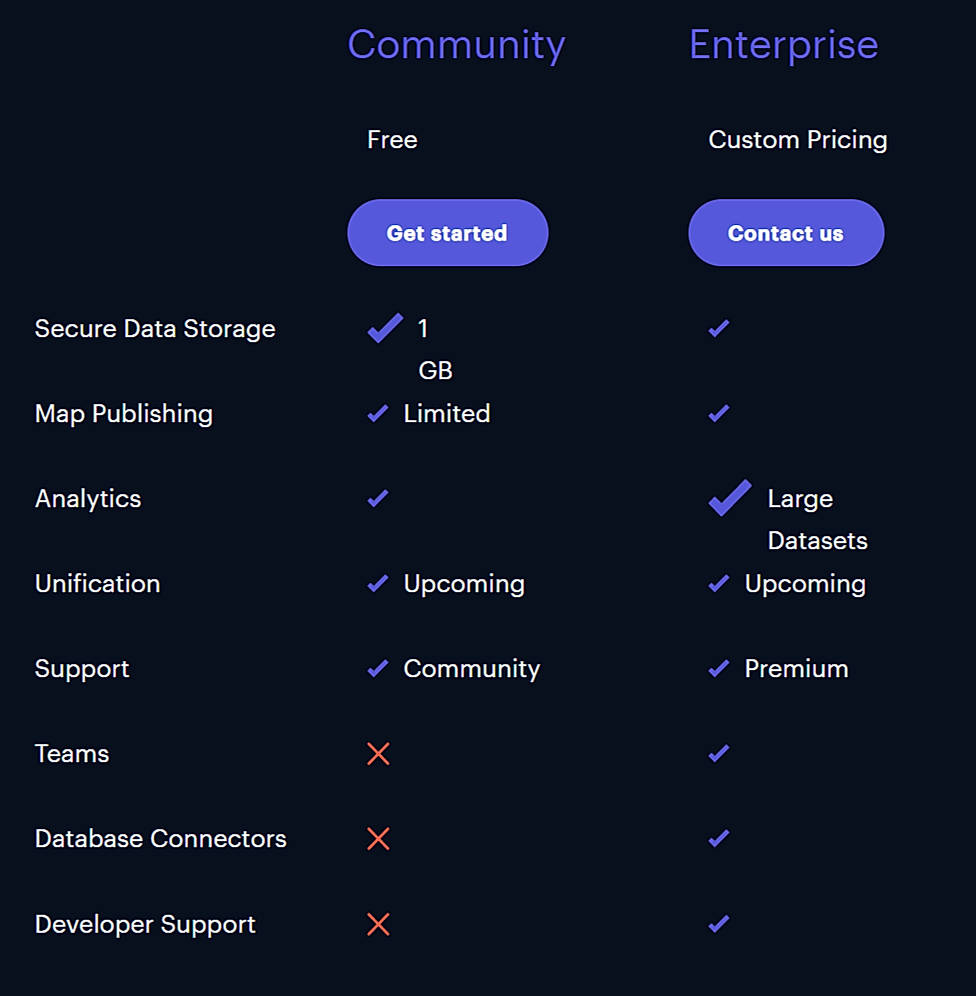
Task: Click the Enterprise Unification checkmark
Action: point(719,583)
